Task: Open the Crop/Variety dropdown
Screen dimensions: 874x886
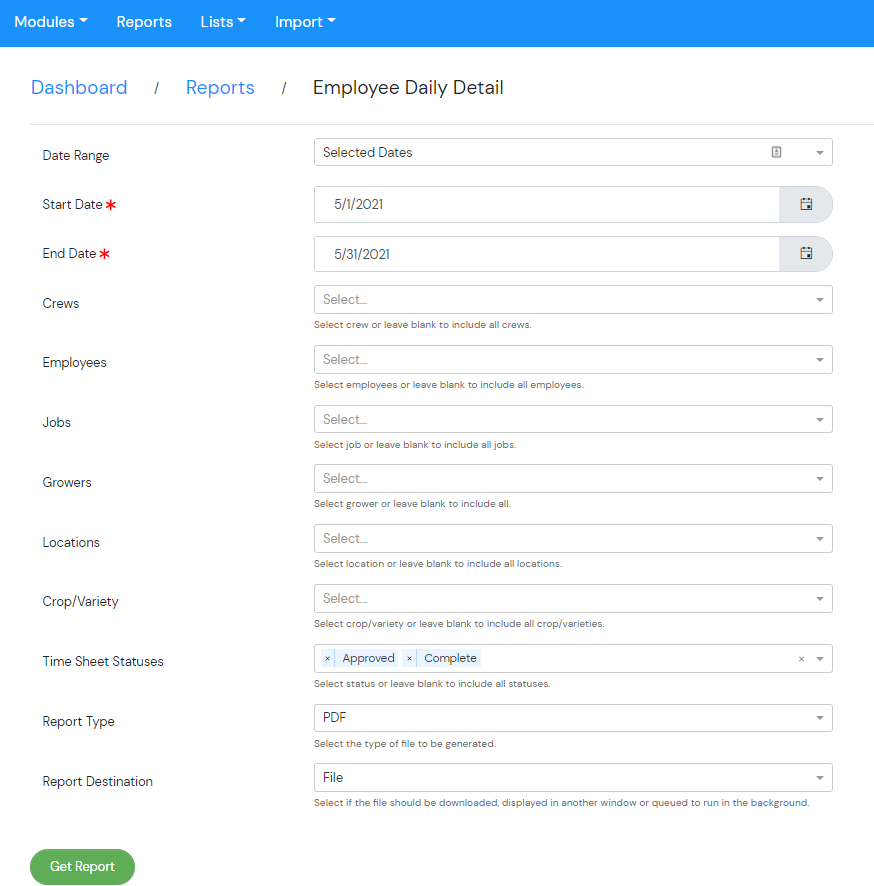Action: [573, 598]
